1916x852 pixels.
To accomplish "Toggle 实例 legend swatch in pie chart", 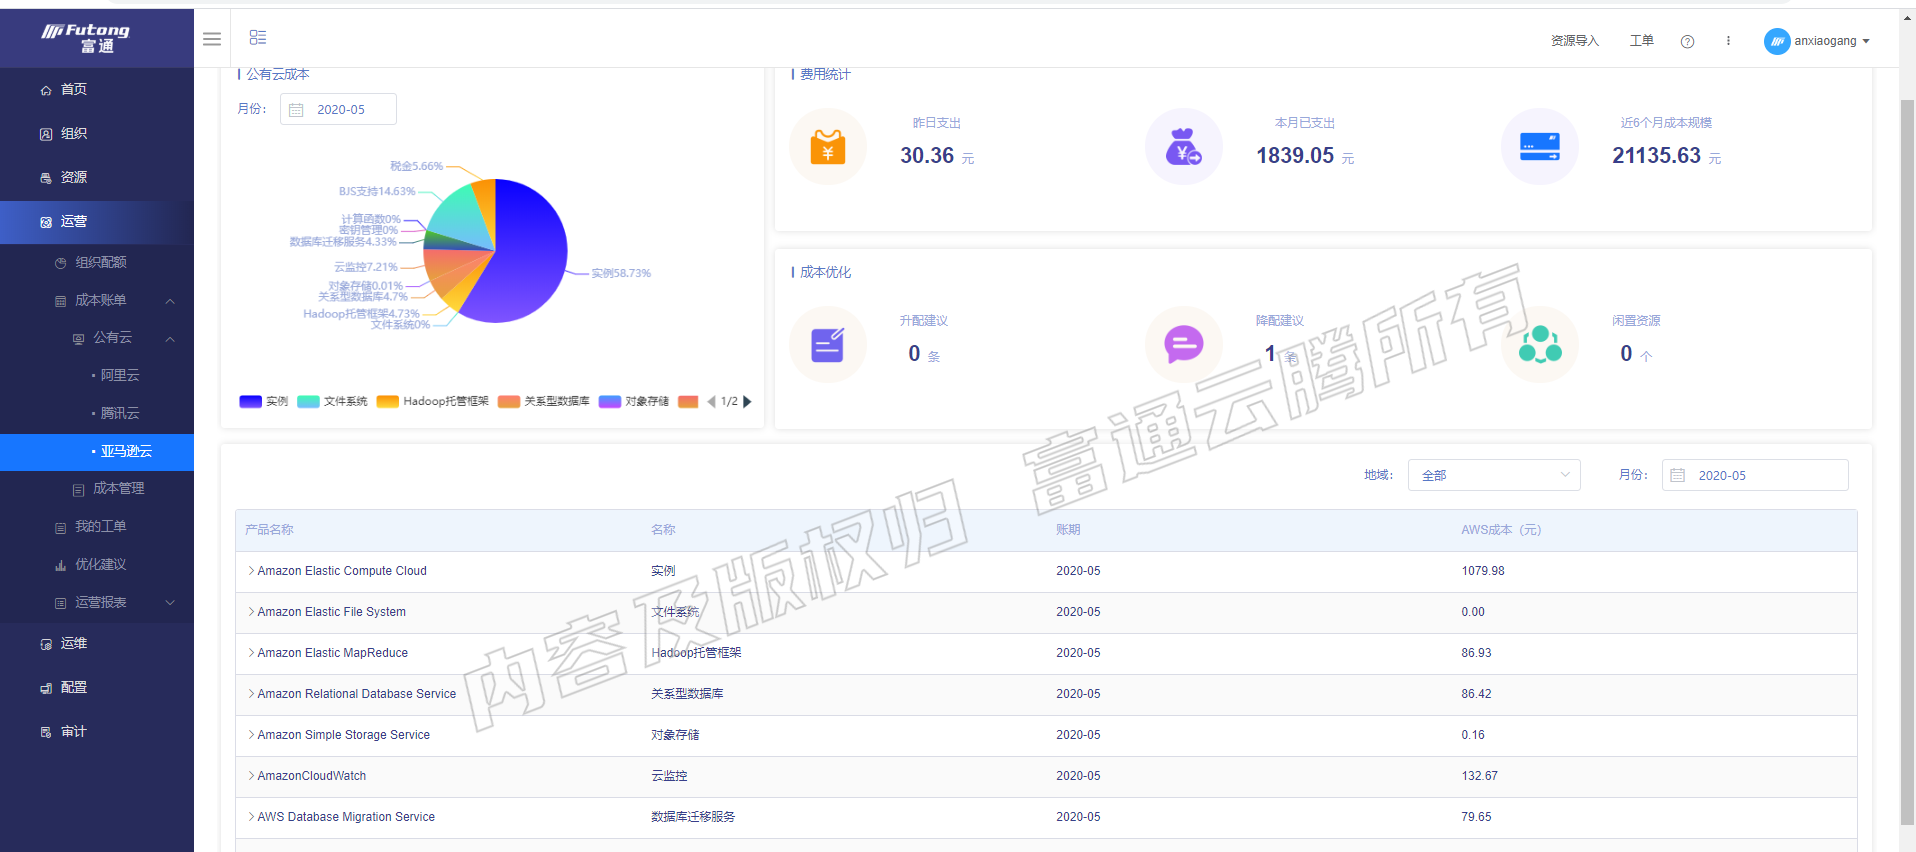I will pyautogui.click(x=250, y=401).
